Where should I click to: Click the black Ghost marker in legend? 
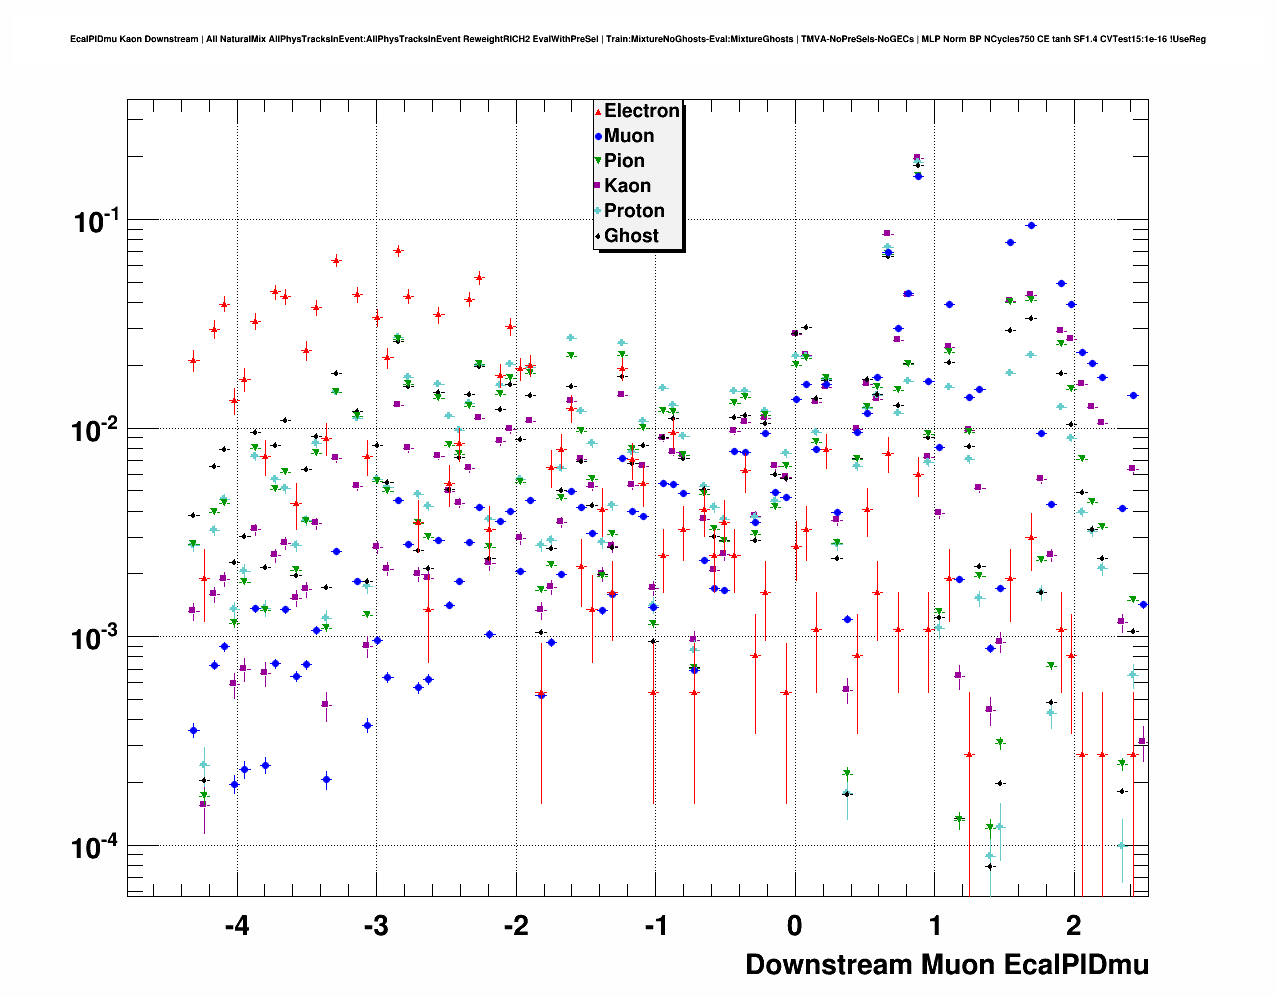tap(598, 236)
